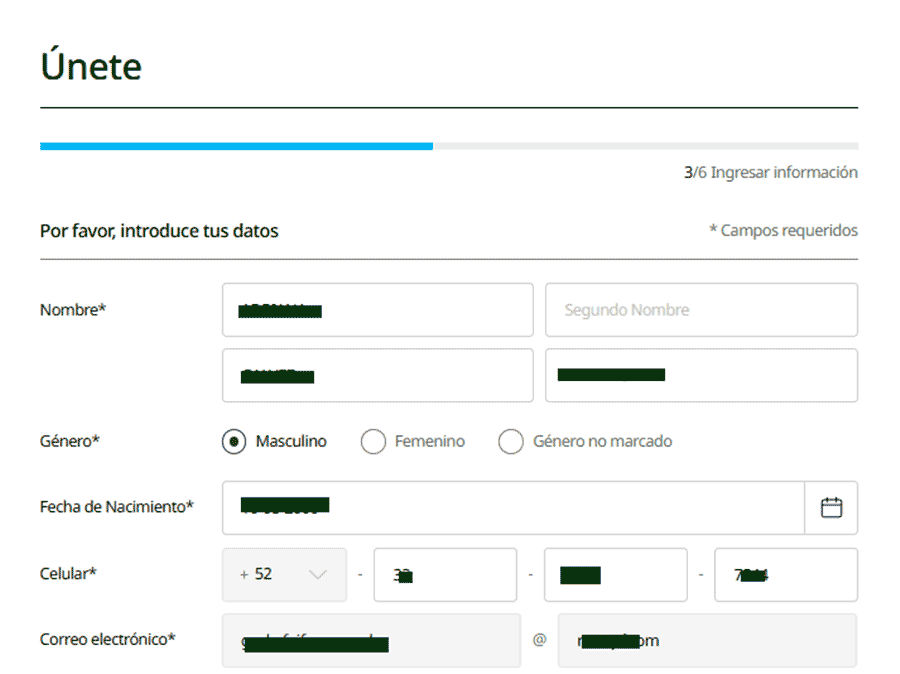Click the middle phone number segment field
This screenshot has width=900, height=674.
pyautogui.click(x=615, y=575)
